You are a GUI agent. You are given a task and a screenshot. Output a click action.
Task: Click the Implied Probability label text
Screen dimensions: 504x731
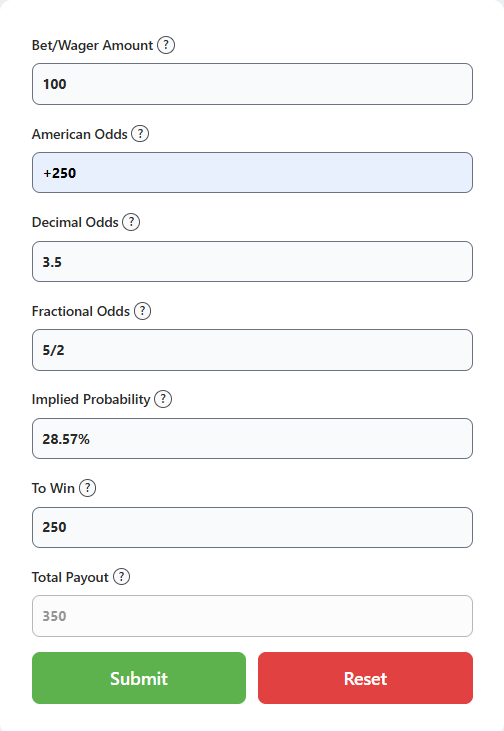tap(91, 400)
